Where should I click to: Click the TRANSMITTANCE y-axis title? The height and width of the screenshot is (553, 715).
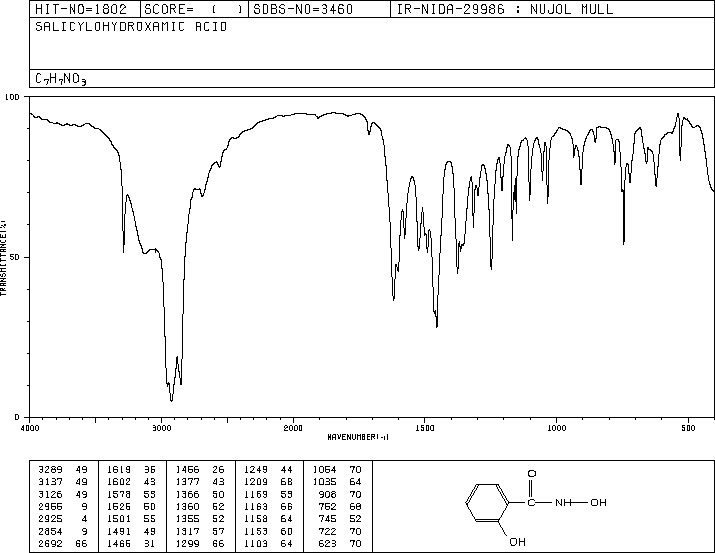3,258
